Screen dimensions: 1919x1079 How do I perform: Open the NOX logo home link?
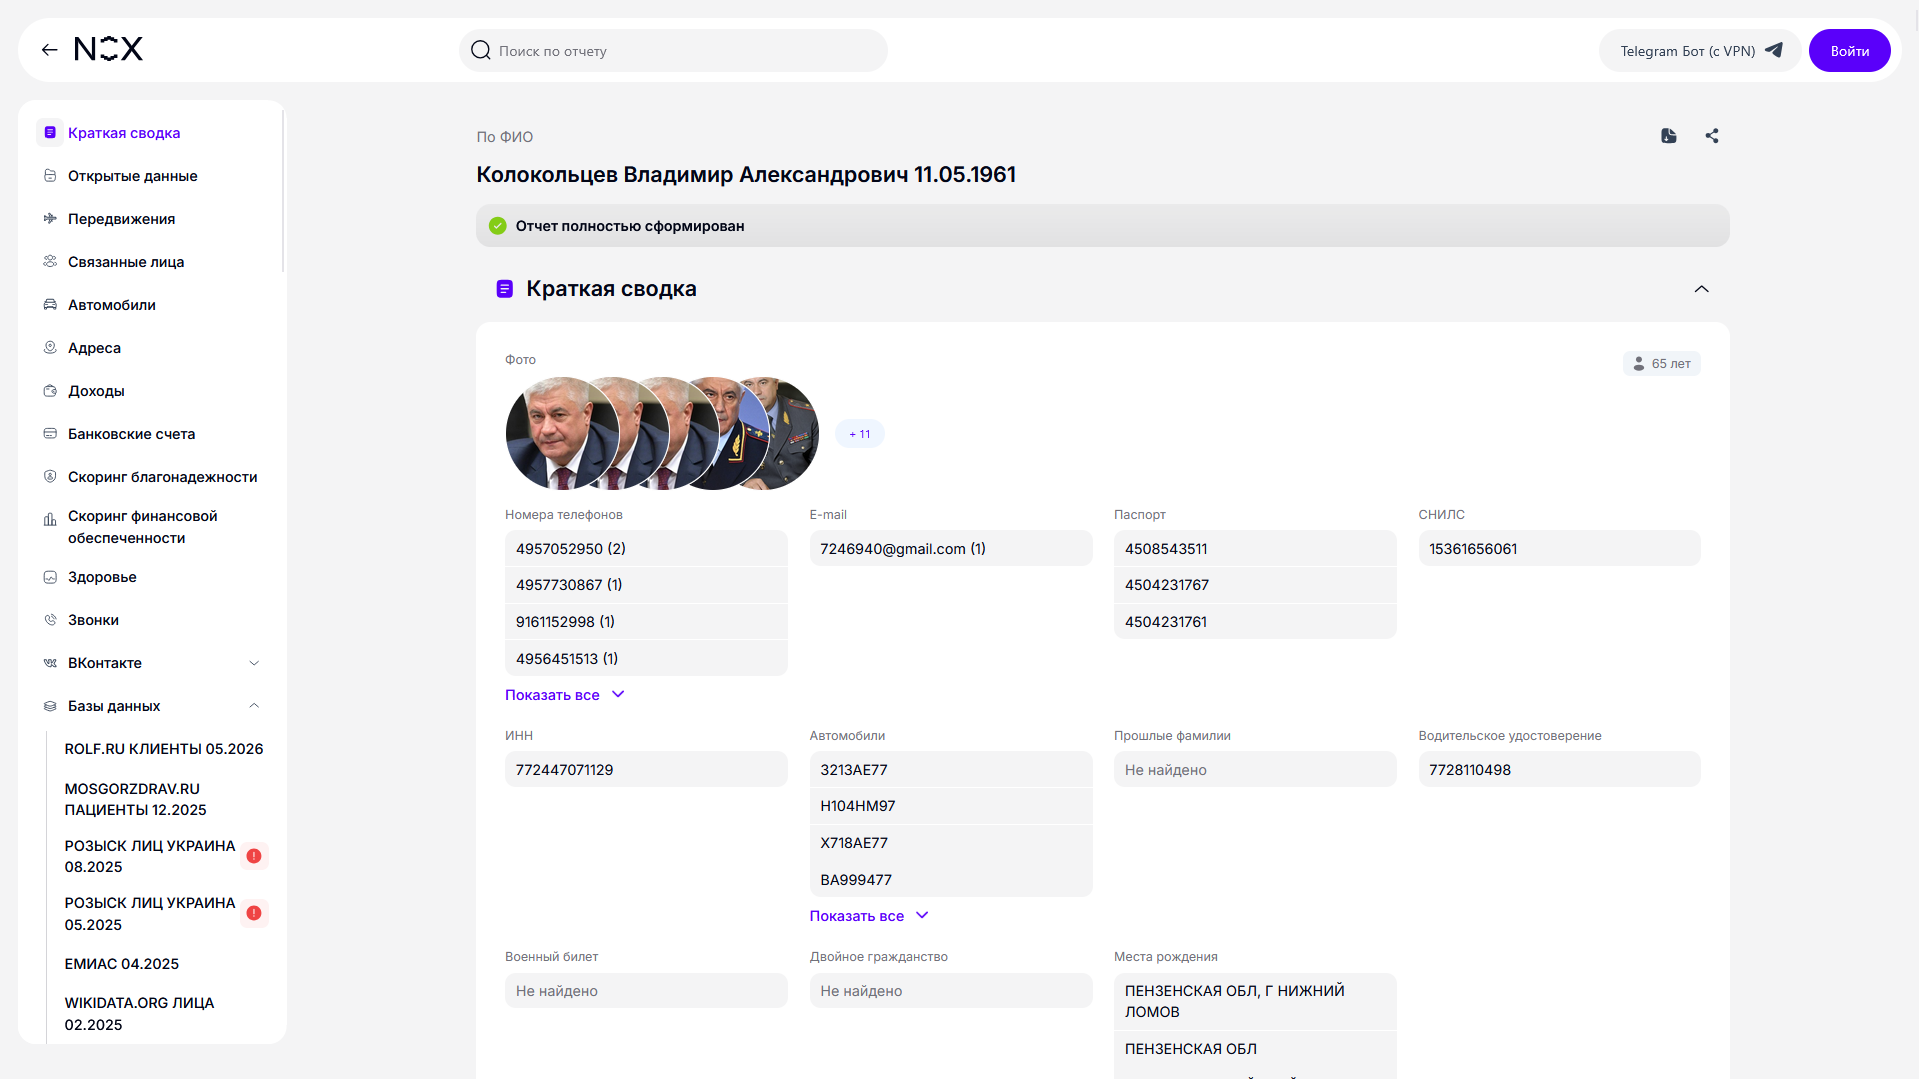[x=109, y=49]
